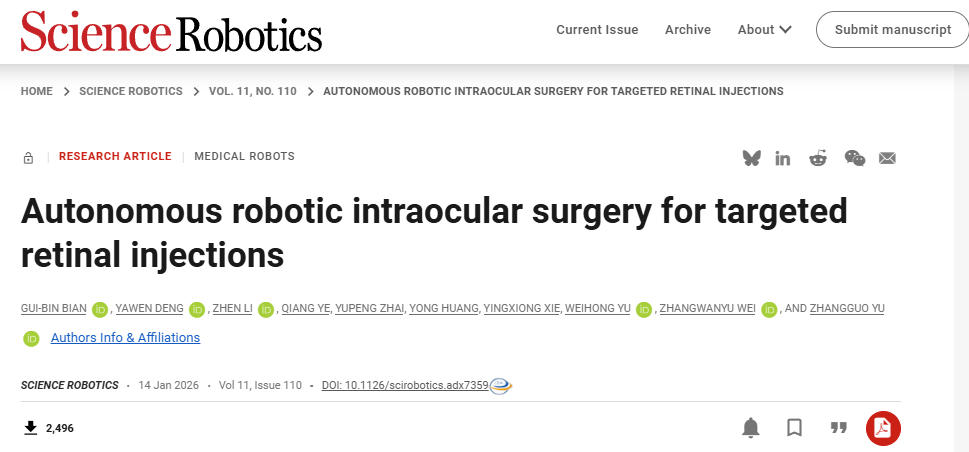Expand Authors Info & Affiliations
Viewport: 969px width, 452px height.
point(125,338)
